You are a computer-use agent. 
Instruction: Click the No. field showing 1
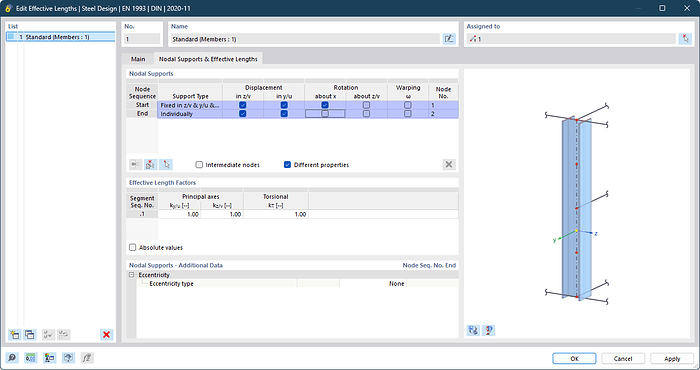[142, 39]
